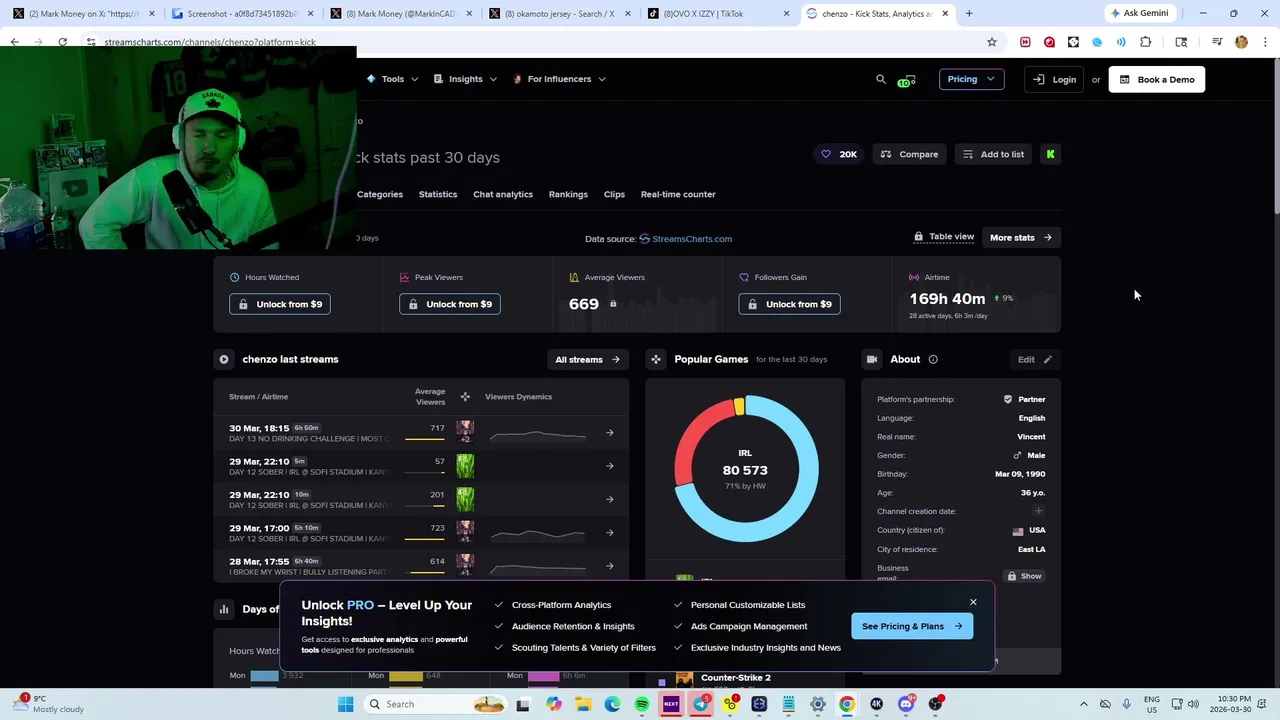Switch to the Categories tab
The height and width of the screenshot is (720, 1280).
pos(380,194)
